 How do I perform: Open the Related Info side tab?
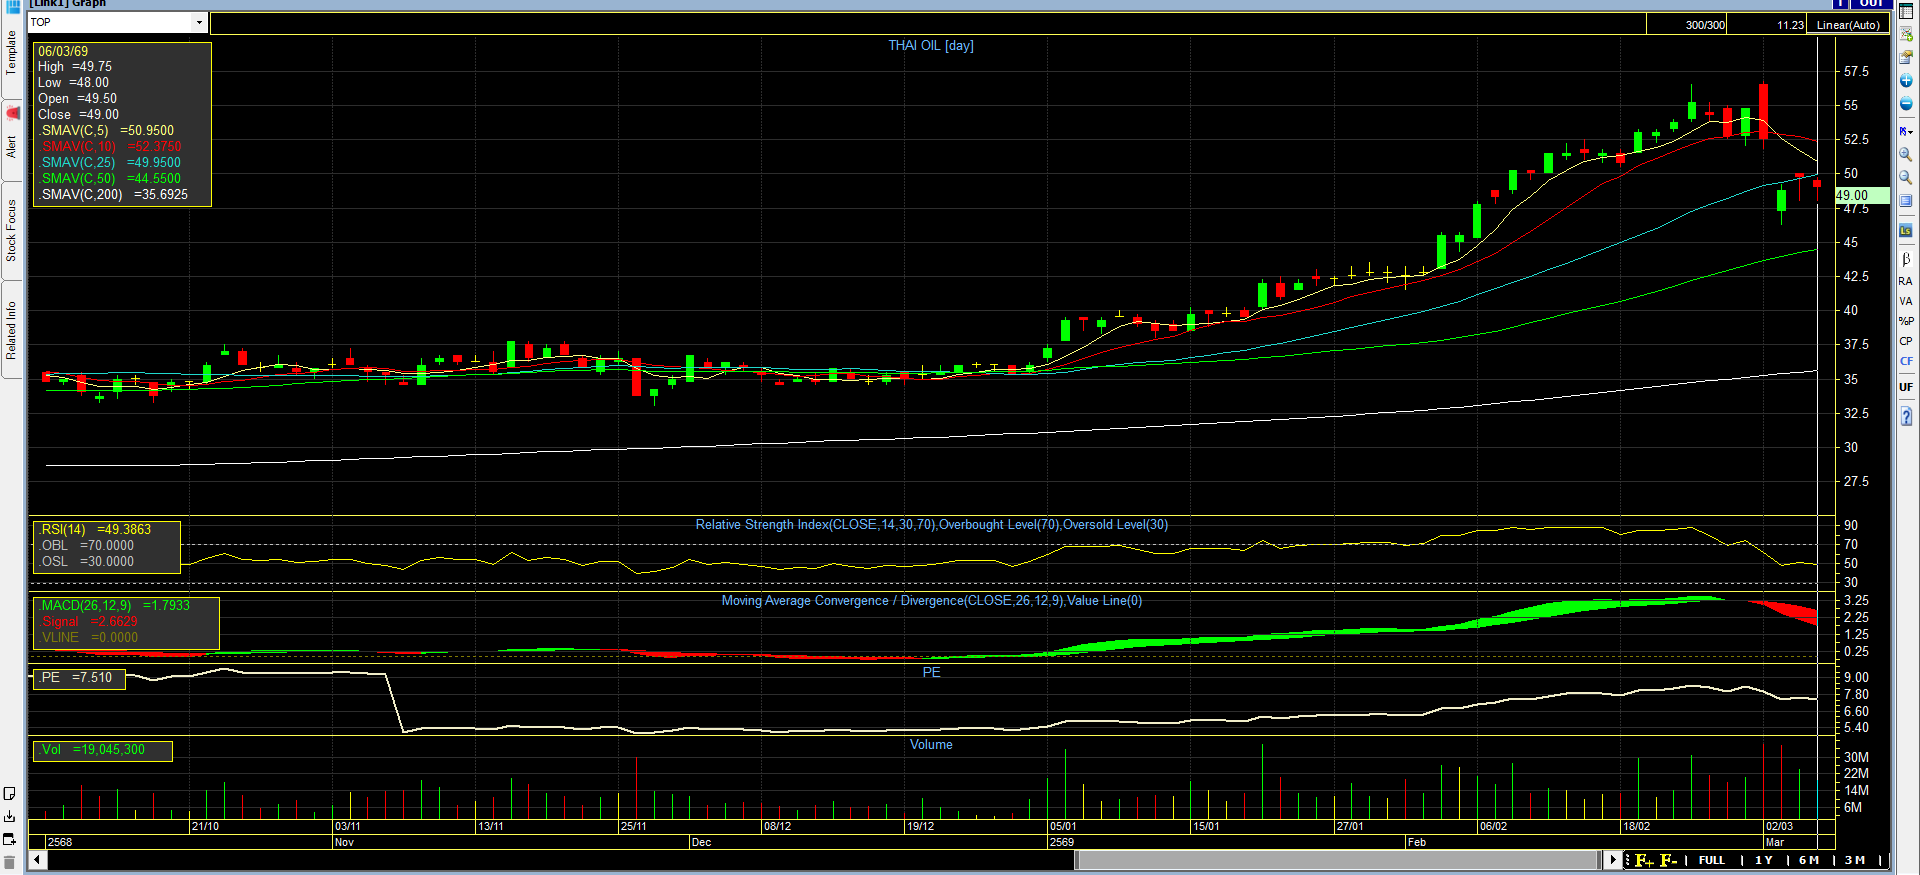(12, 331)
